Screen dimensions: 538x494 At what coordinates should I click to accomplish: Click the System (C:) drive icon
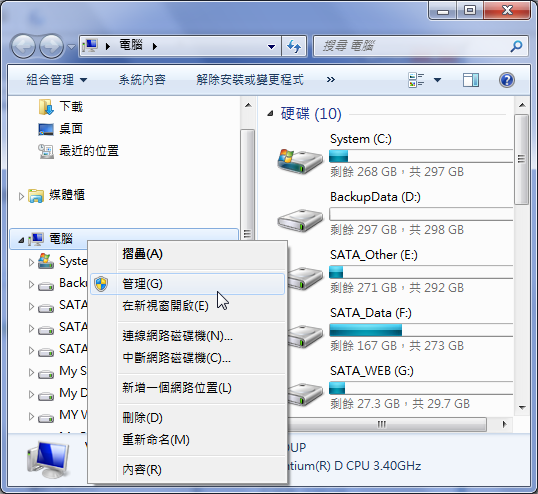click(300, 161)
